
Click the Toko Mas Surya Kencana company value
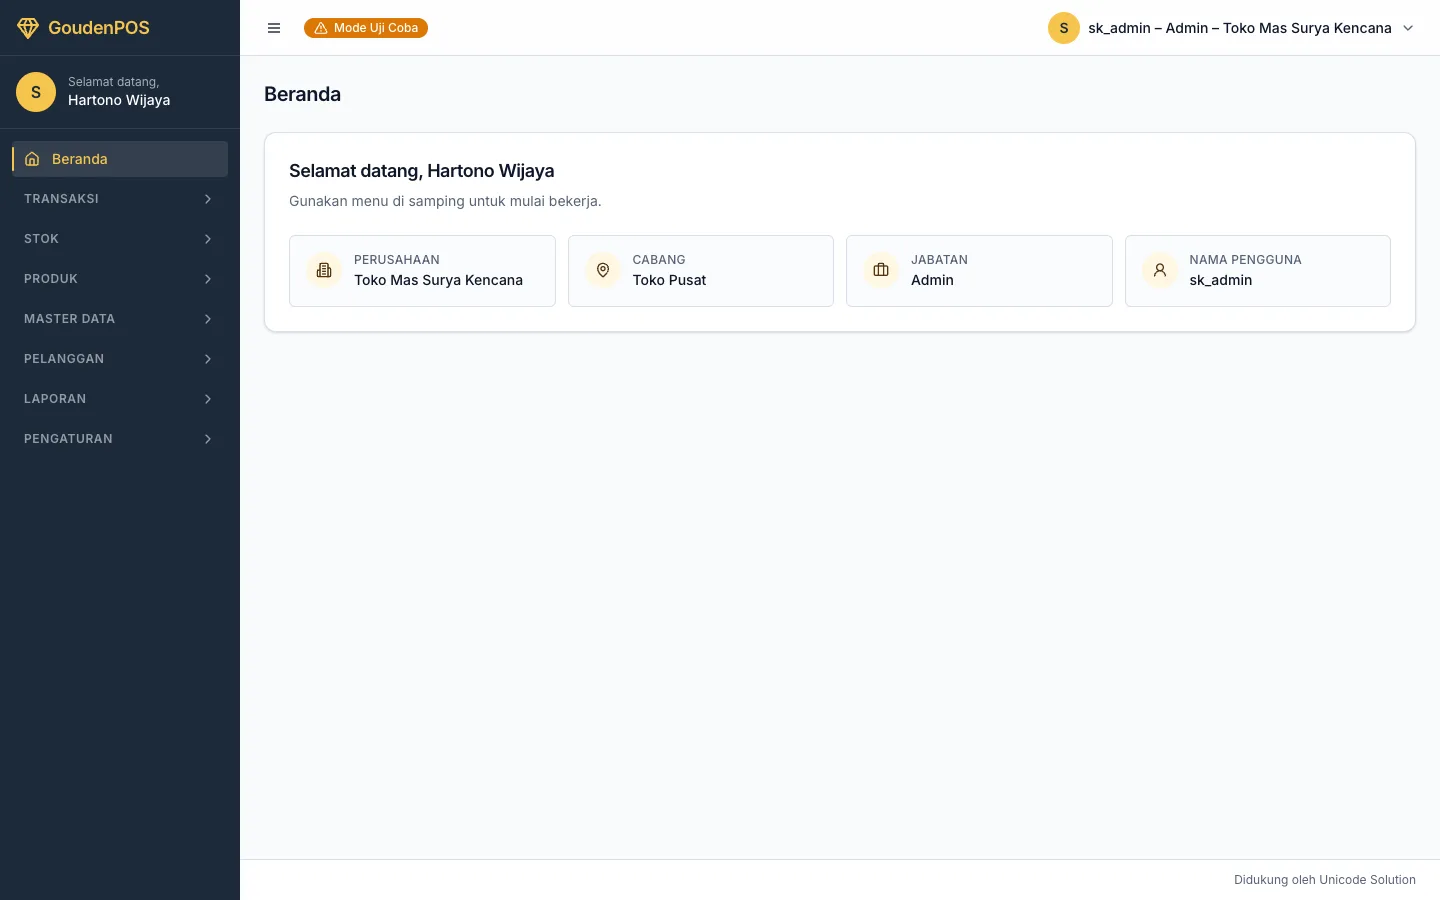click(438, 280)
